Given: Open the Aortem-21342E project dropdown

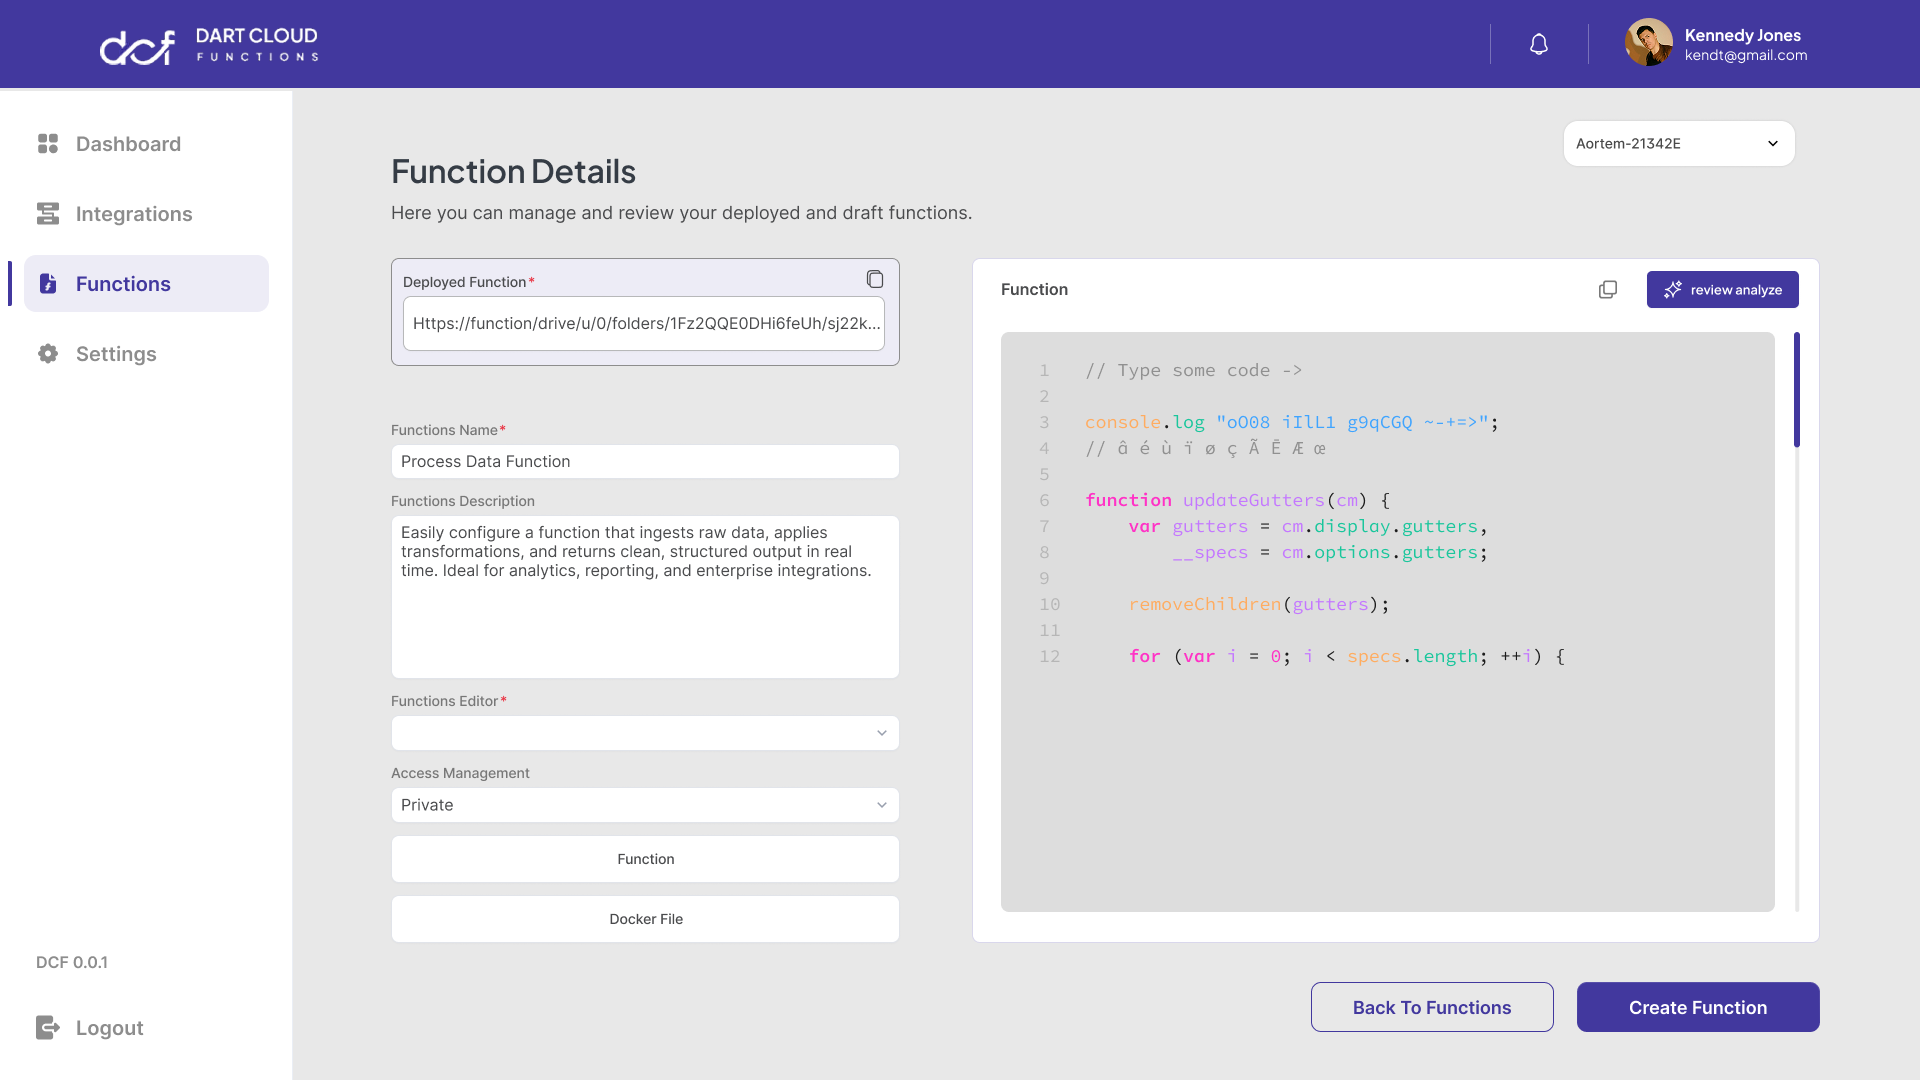Looking at the screenshot, I should coord(1678,143).
